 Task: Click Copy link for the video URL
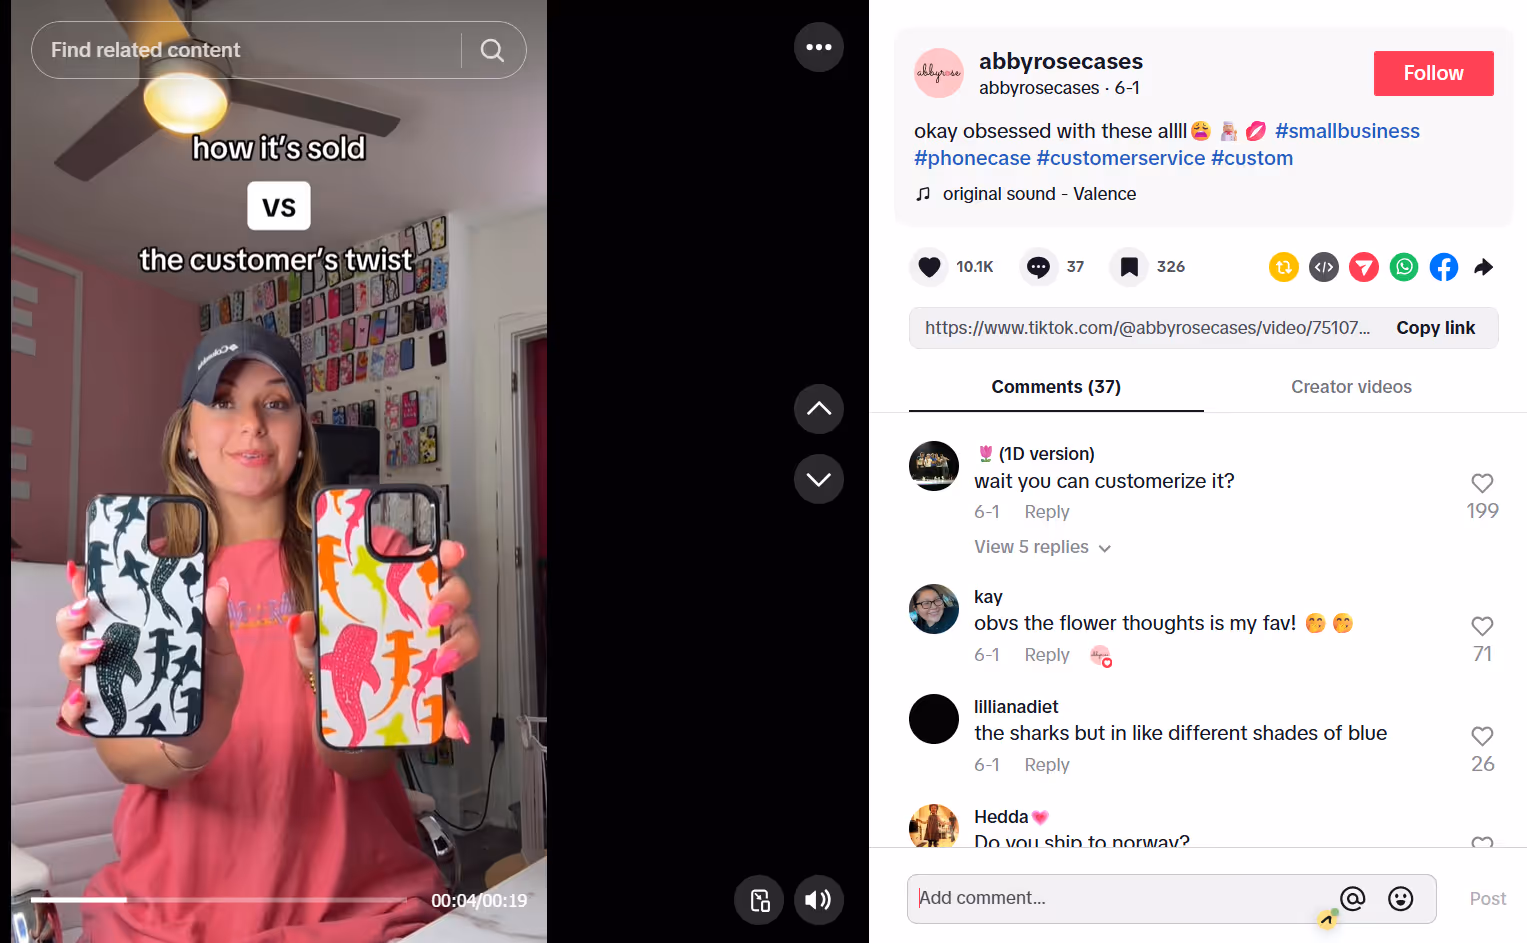click(1435, 328)
